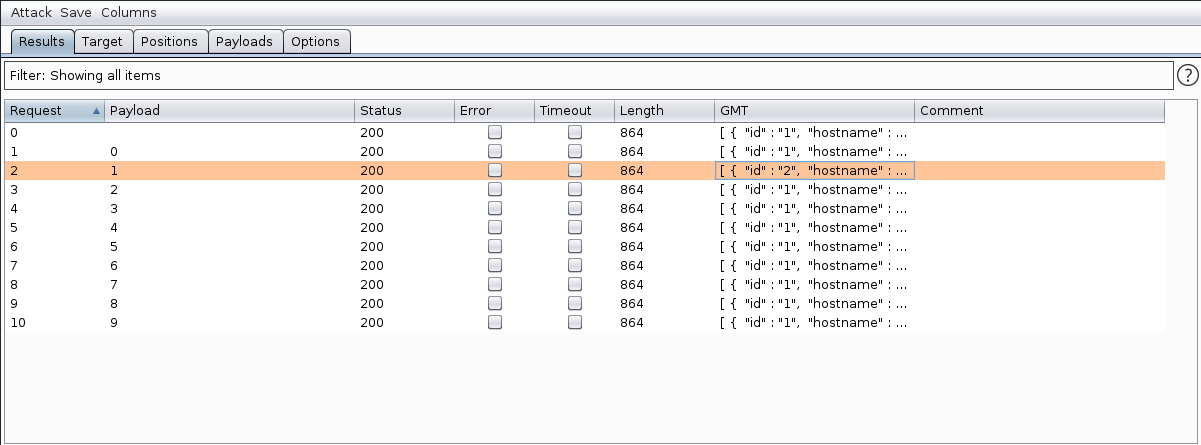Sort by the Payload column header
This screenshot has height=445, width=1201.
pos(229,111)
